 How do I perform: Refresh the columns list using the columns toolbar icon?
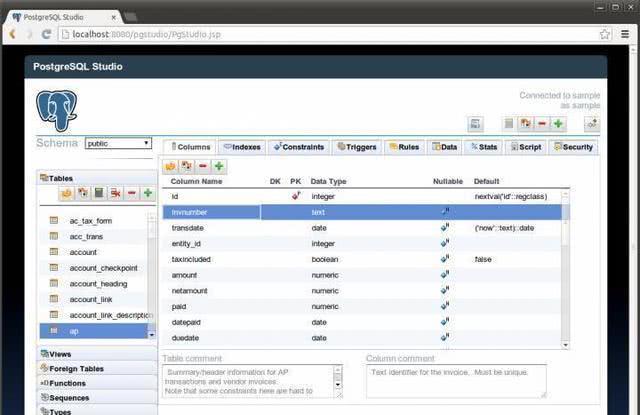(171, 166)
